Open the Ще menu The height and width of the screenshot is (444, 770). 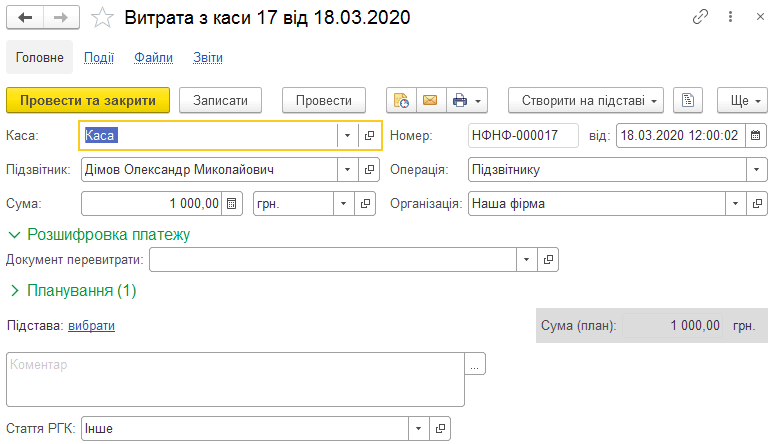click(x=742, y=100)
